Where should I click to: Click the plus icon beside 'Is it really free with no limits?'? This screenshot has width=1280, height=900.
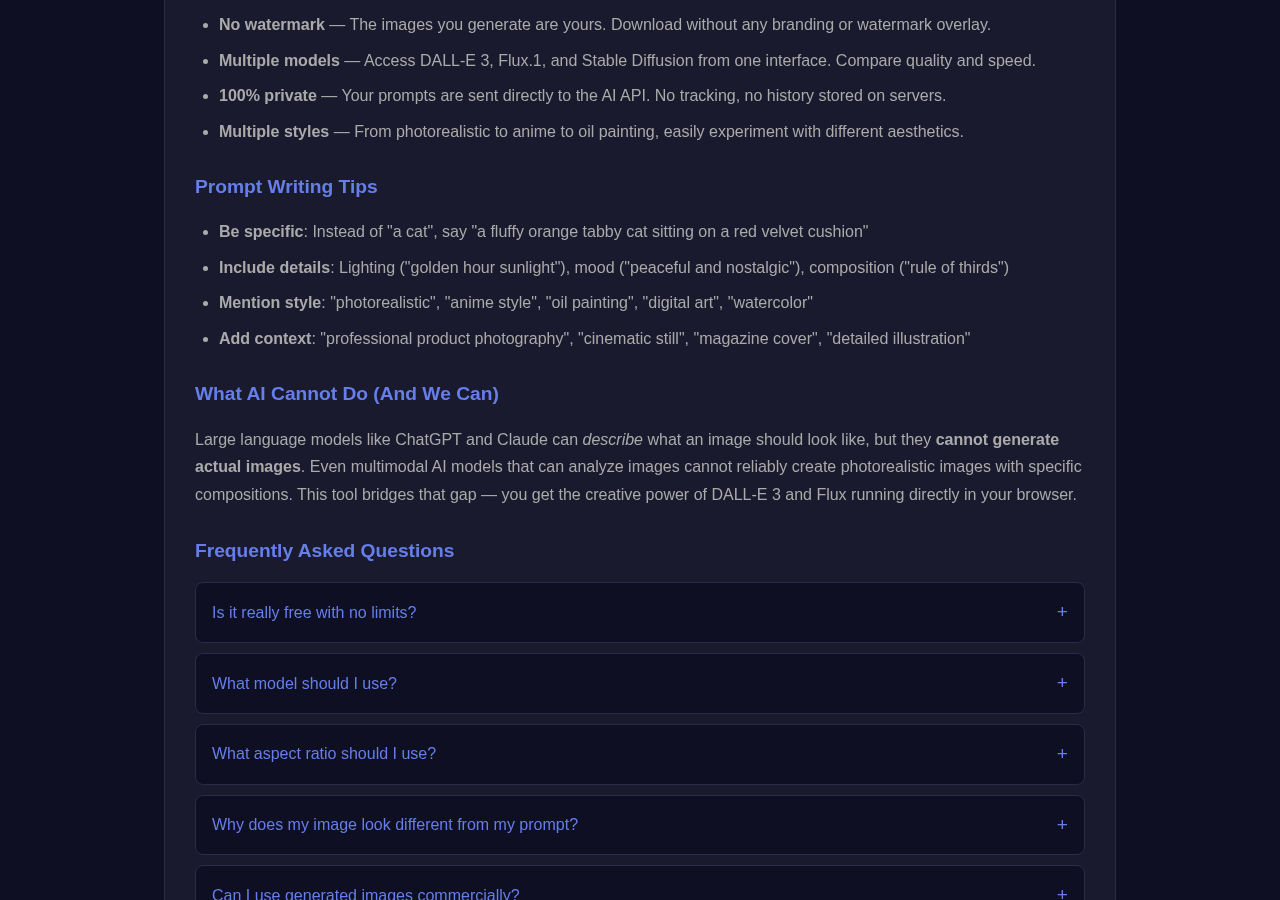(1062, 612)
